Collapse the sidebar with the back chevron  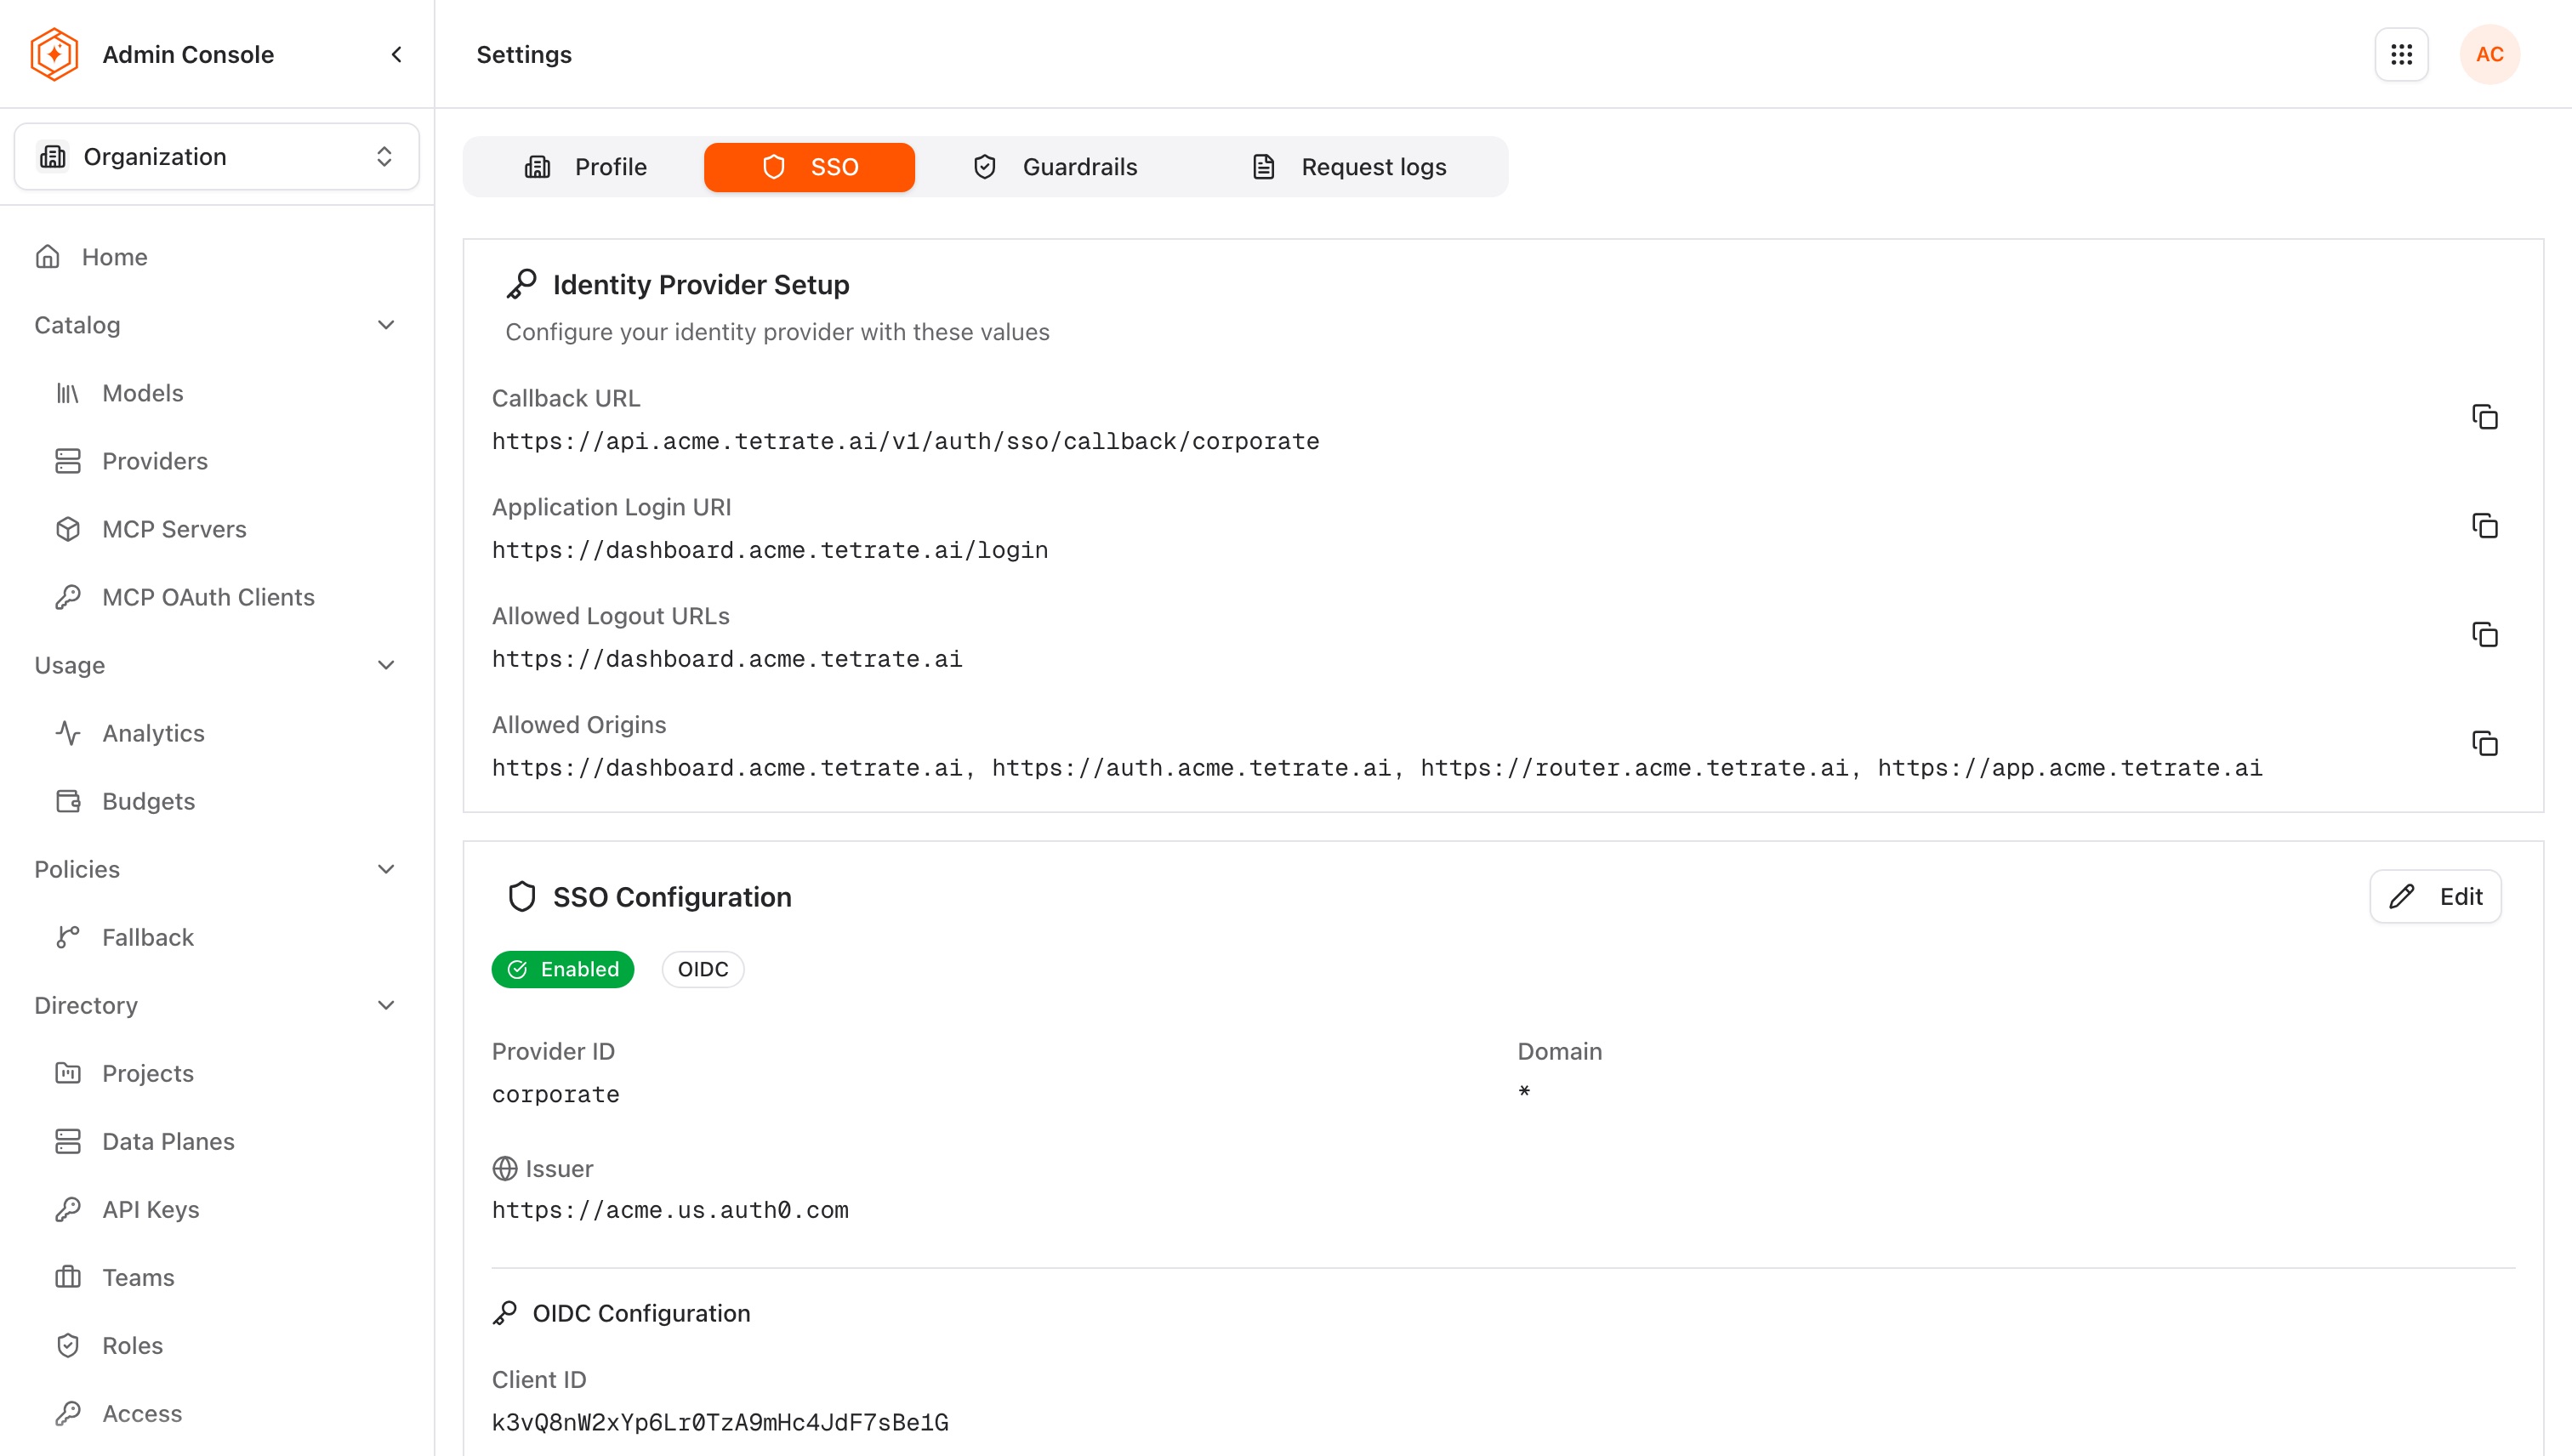pyautogui.click(x=396, y=54)
